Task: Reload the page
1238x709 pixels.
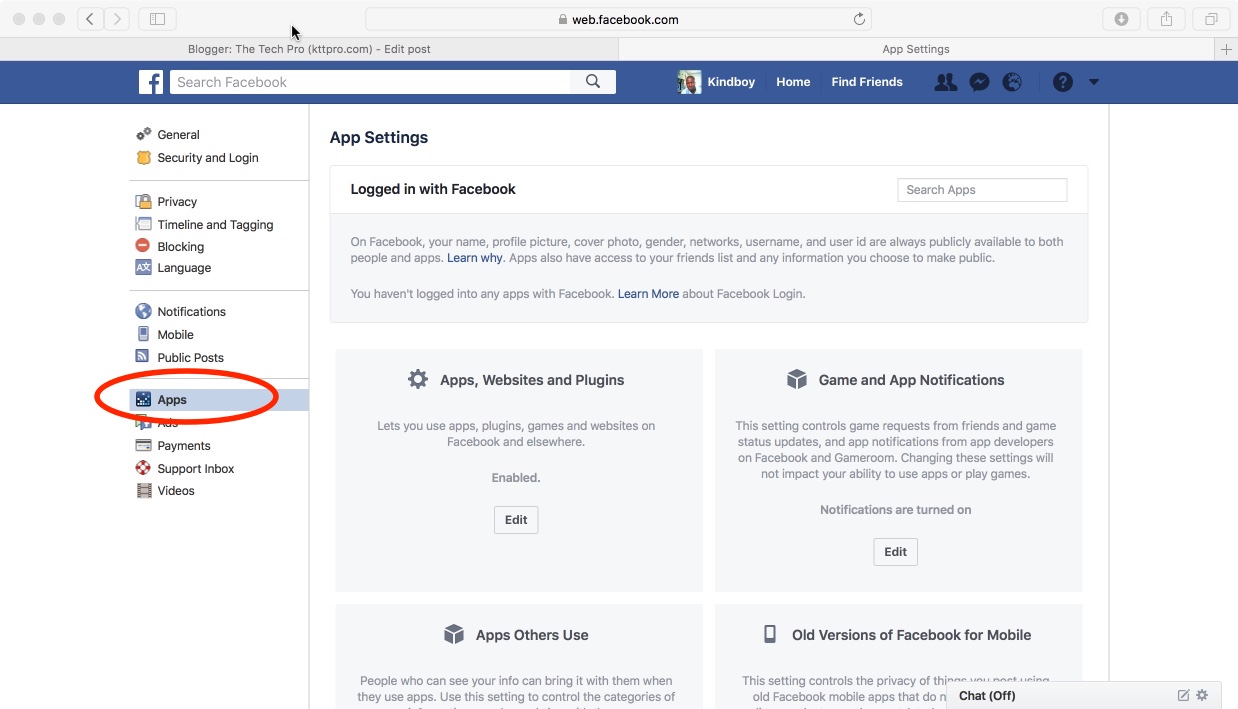Action: 858,19
